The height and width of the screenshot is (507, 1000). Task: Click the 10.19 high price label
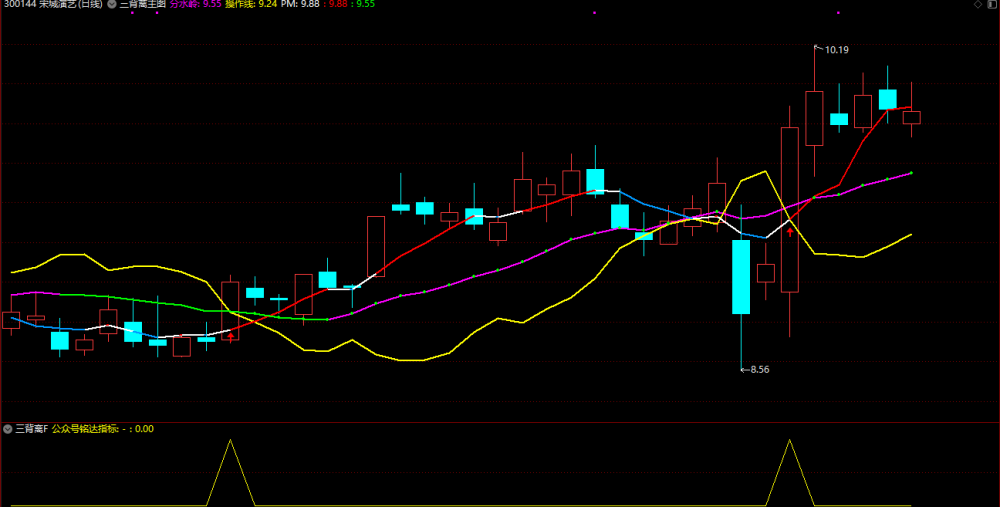click(836, 50)
